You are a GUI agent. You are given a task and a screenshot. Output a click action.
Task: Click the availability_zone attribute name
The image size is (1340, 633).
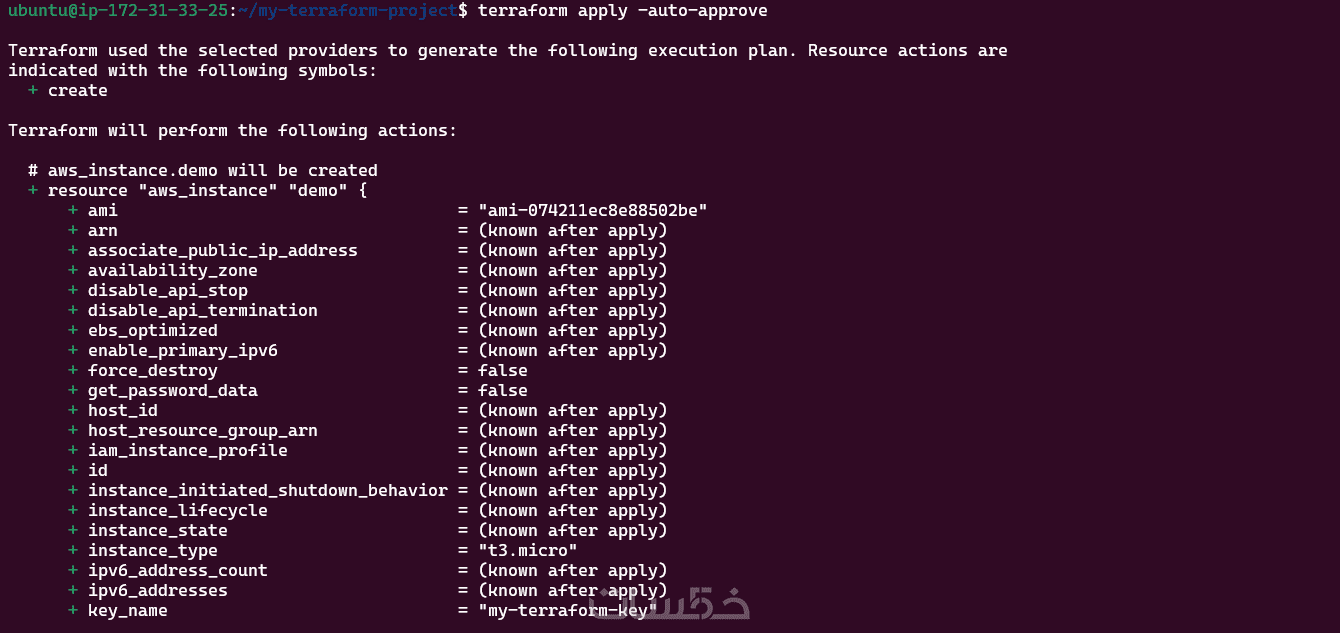172,271
